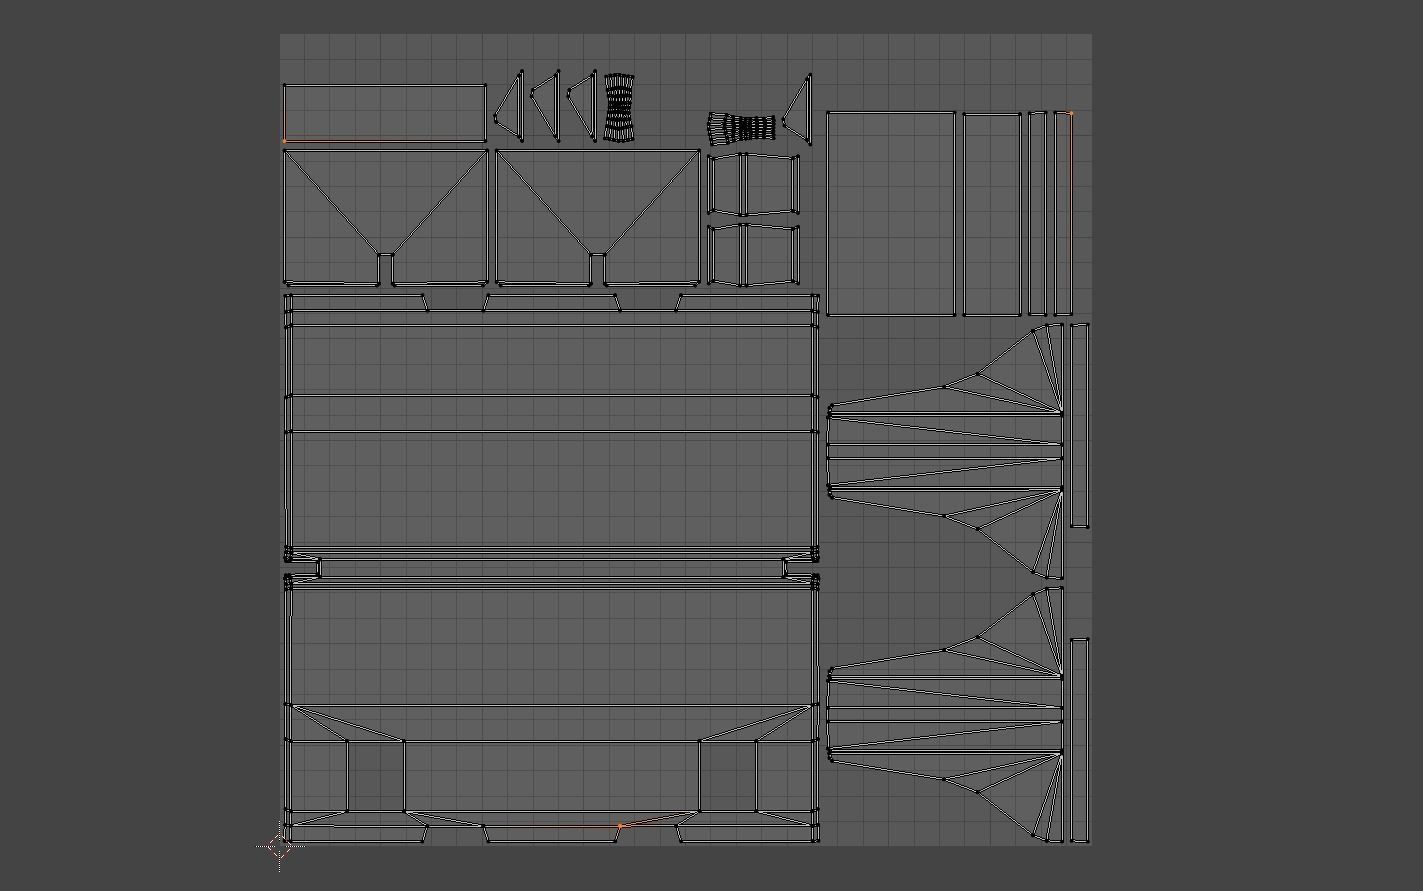Click the left darker face in bottom island
This screenshot has width=1423, height=891.
376,776
